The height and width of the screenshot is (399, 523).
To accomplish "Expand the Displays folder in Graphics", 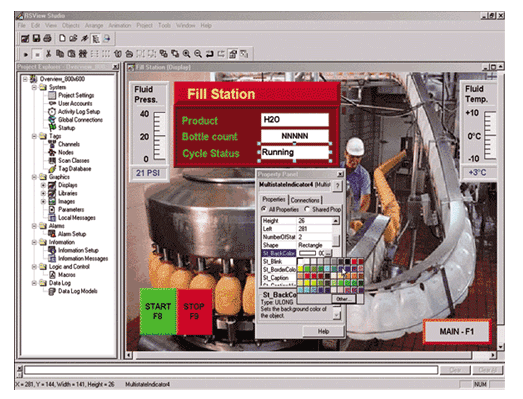I will (43, 185).
